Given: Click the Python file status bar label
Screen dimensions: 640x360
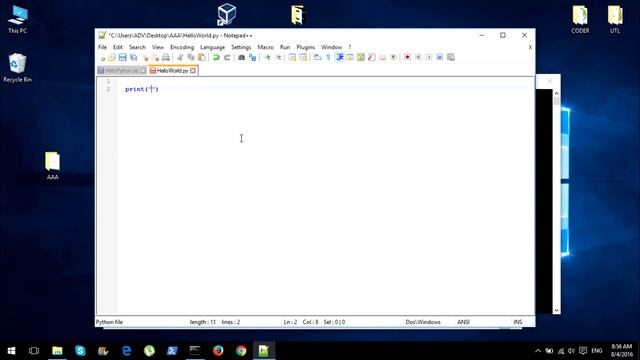Looking at the screenshot, I should pos(109,322).
